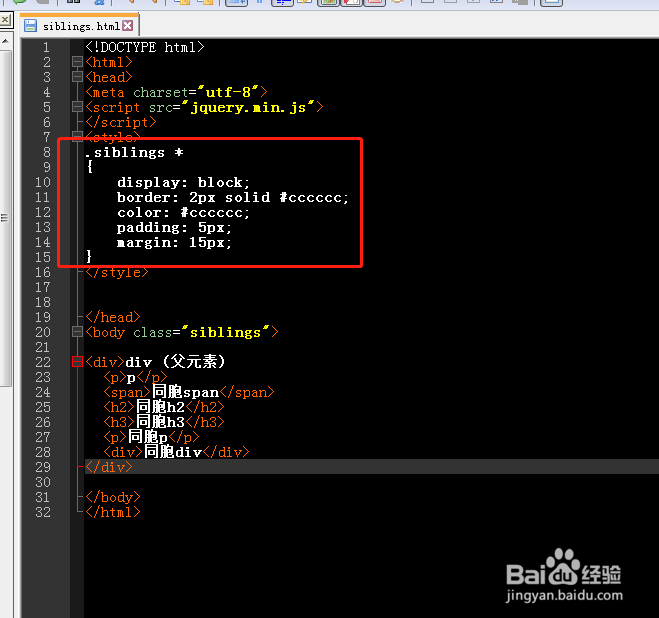This screenshot has height=618, width=659.
Task: Place cursor in the <!DOCTYPE html> line
Action: 145,47
